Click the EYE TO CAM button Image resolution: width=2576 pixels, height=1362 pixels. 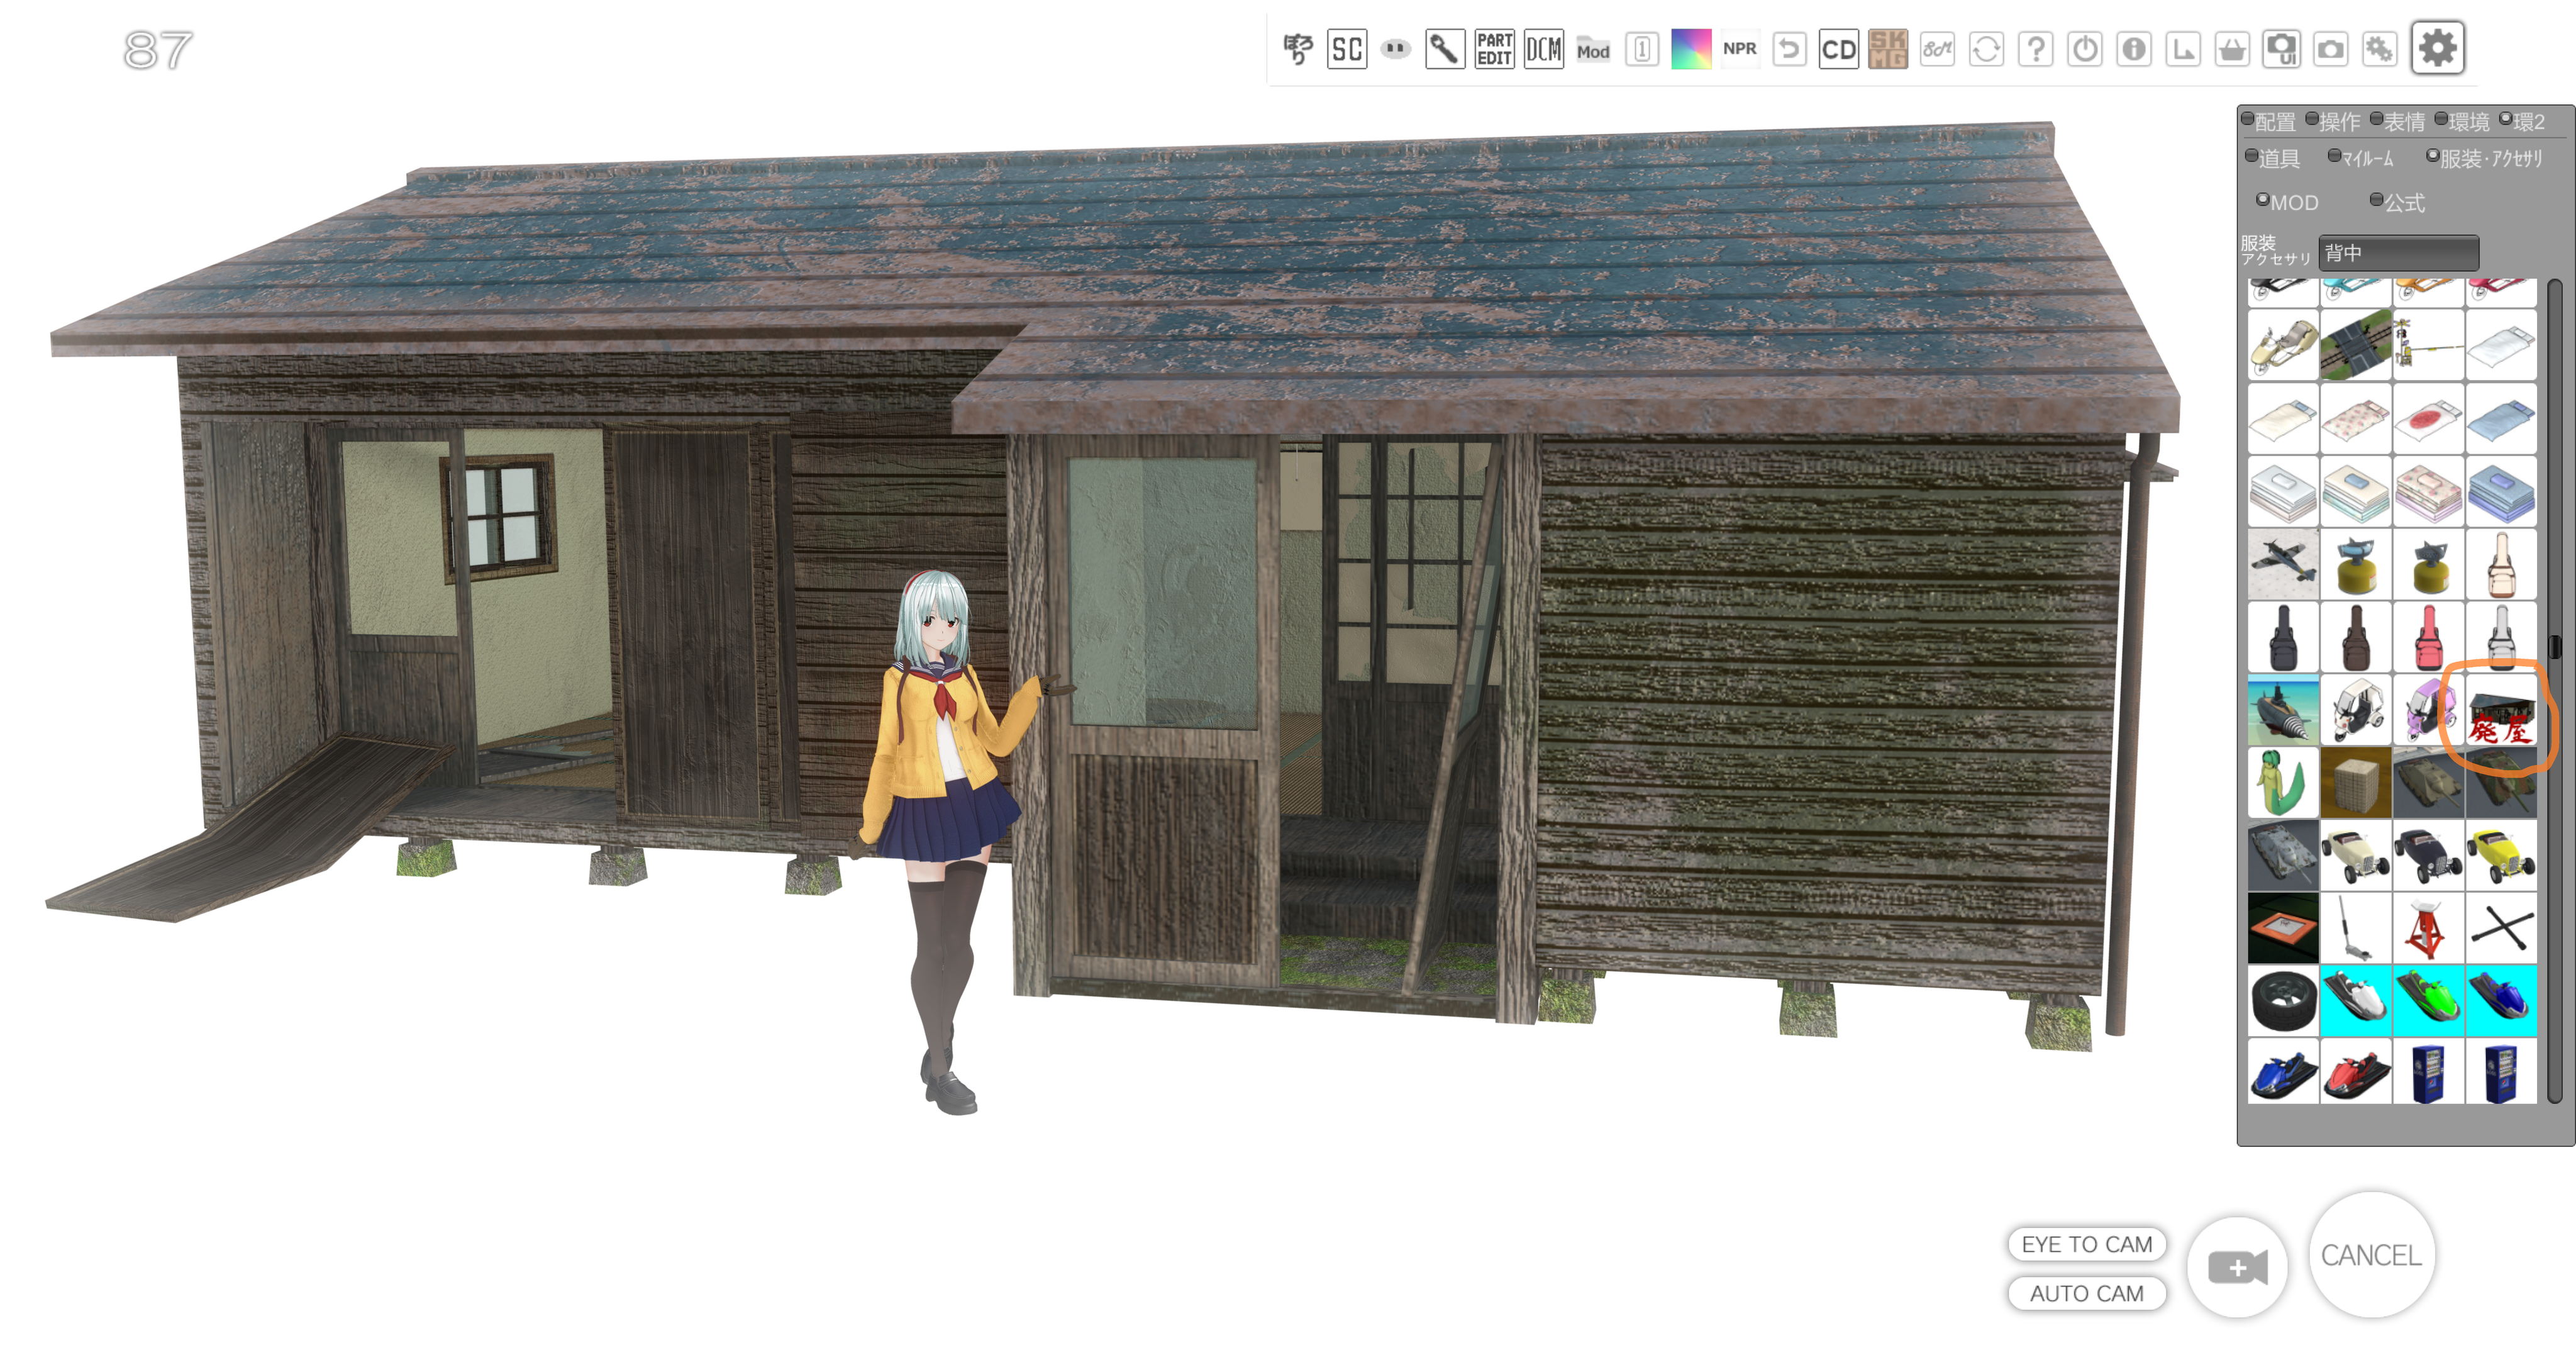[x=2086, y=1244]
